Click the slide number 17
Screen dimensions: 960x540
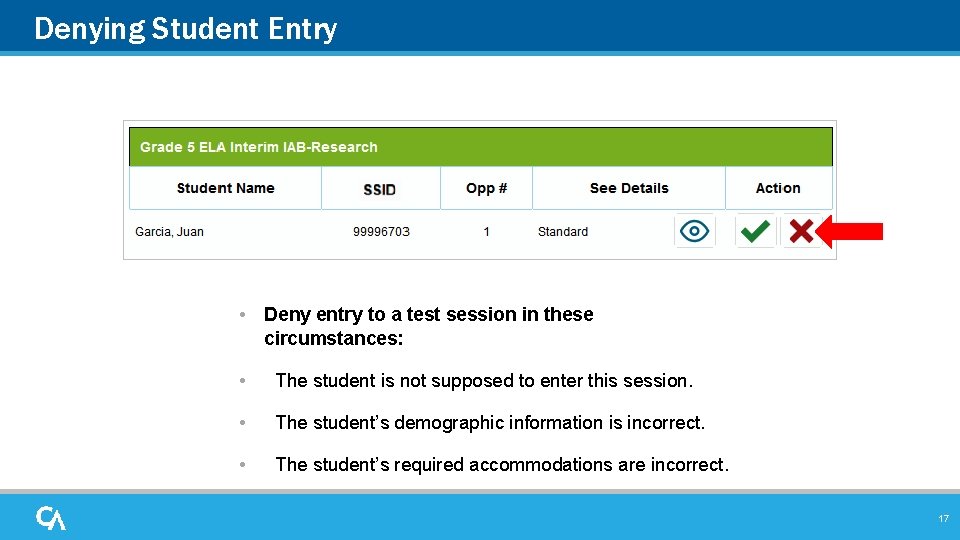coord(943,519)
